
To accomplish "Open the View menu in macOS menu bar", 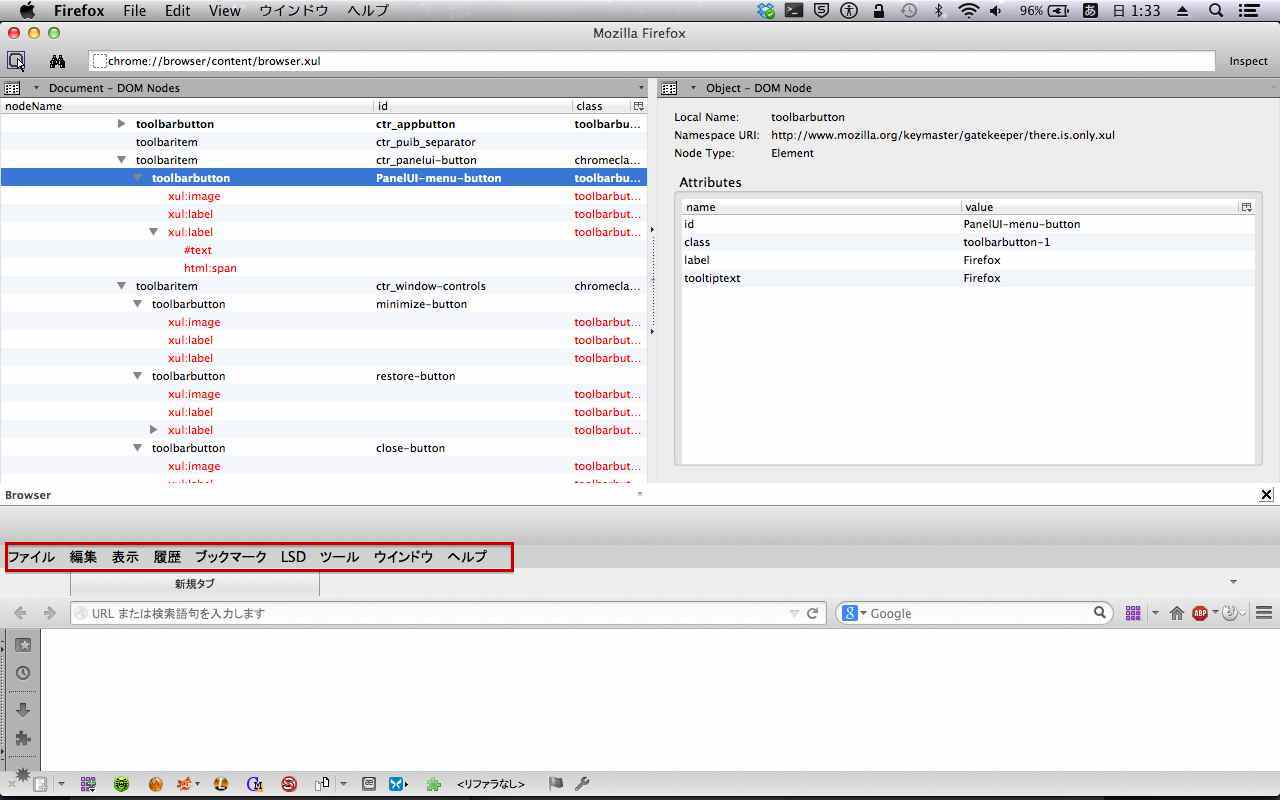I will tap(224, 11).
